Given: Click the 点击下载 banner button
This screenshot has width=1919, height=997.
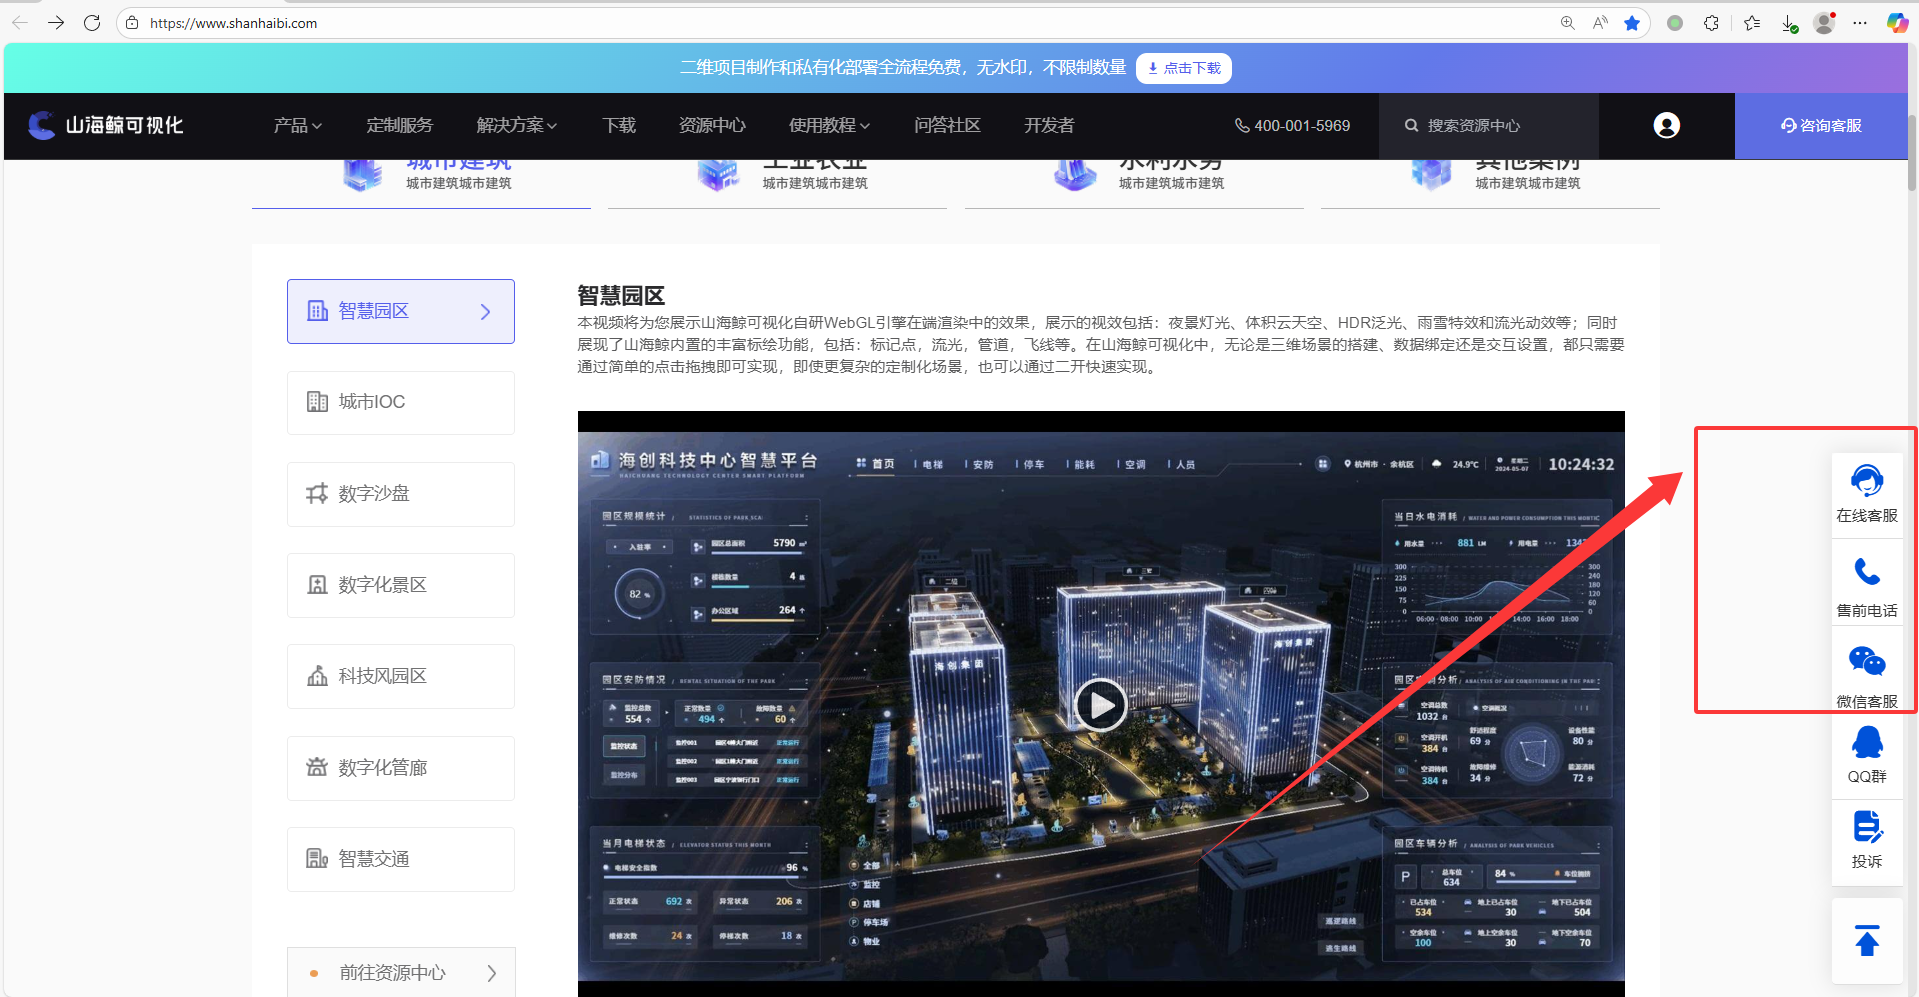Looking at the screenshot, I should (1184, 68).
